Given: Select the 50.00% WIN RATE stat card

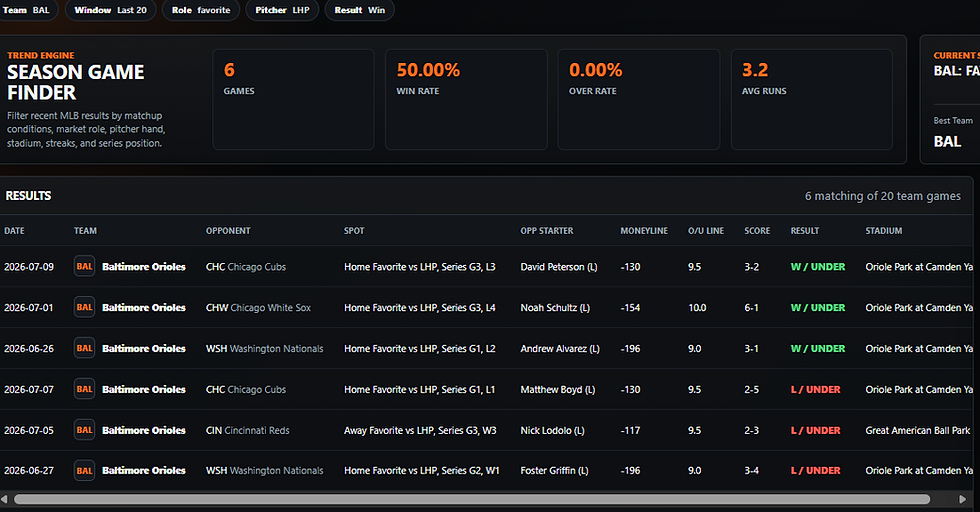Looking at the screenshot, I should [466, 99].
